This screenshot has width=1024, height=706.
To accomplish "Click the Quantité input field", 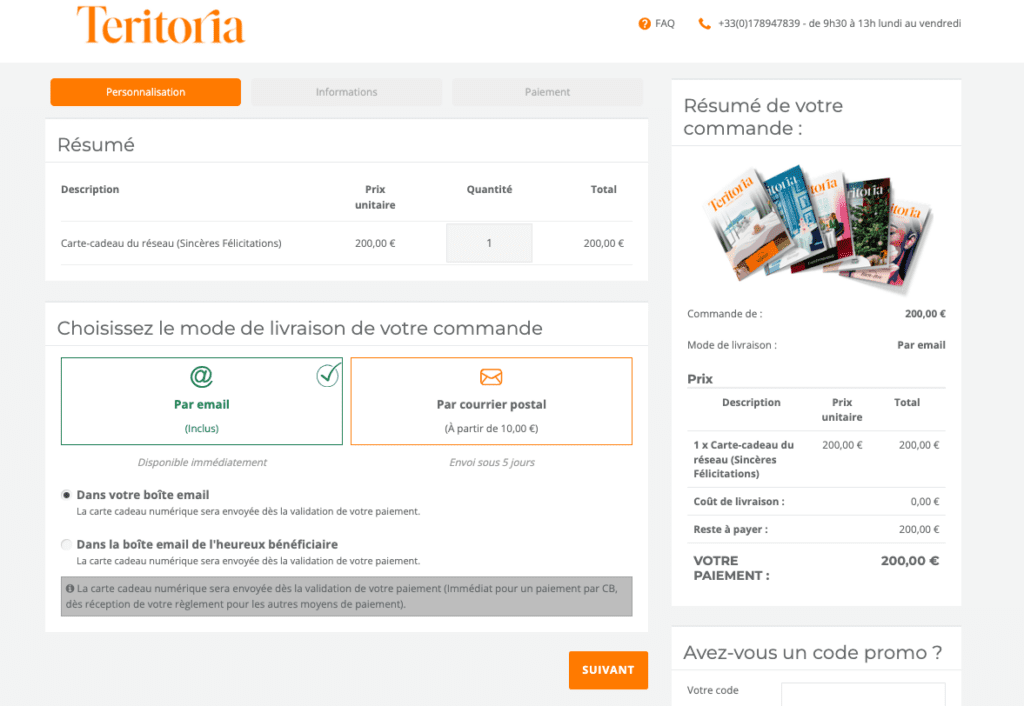I will [x=489, y=243].
